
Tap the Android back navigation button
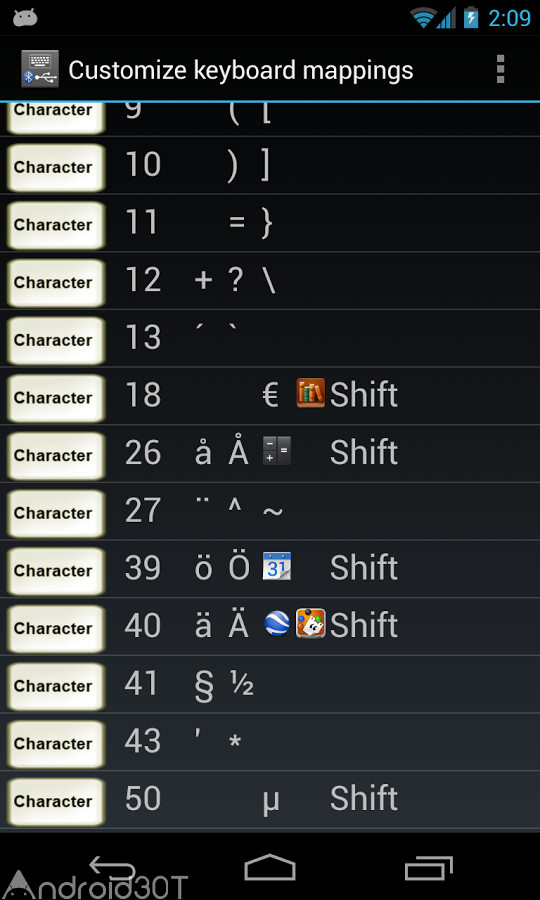tap(113, 867)
